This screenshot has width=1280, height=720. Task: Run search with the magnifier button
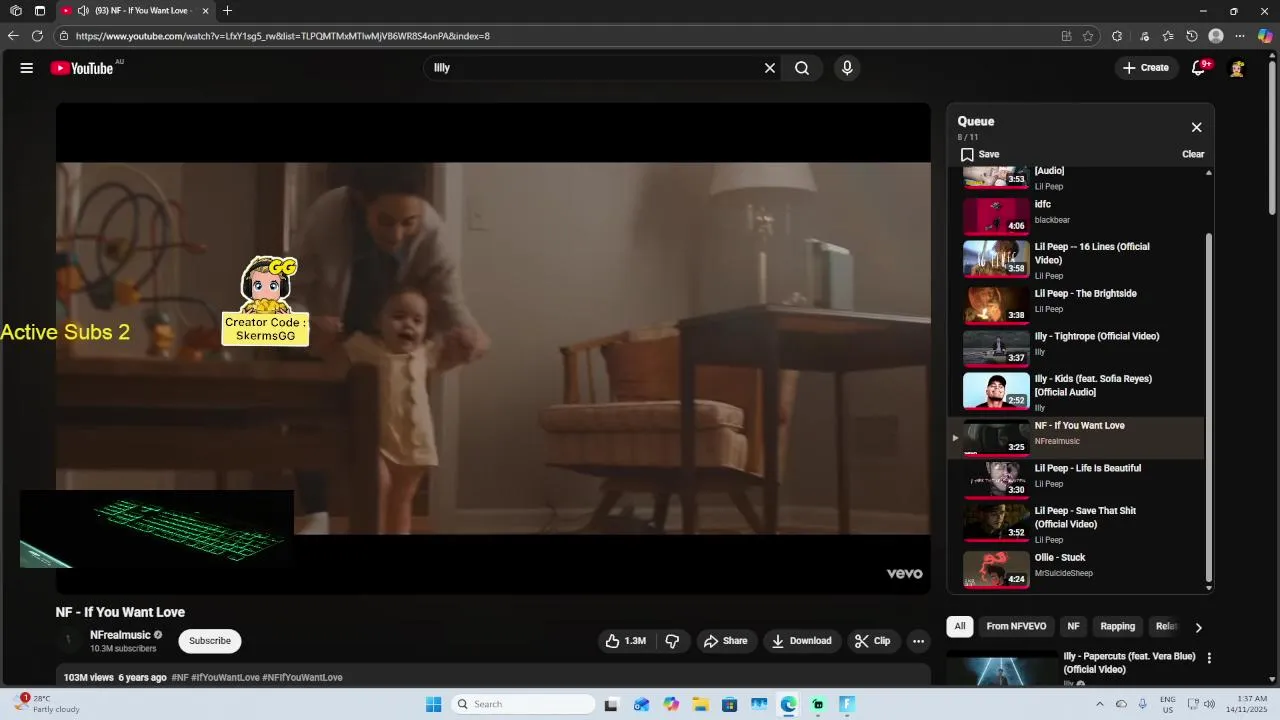802,68
